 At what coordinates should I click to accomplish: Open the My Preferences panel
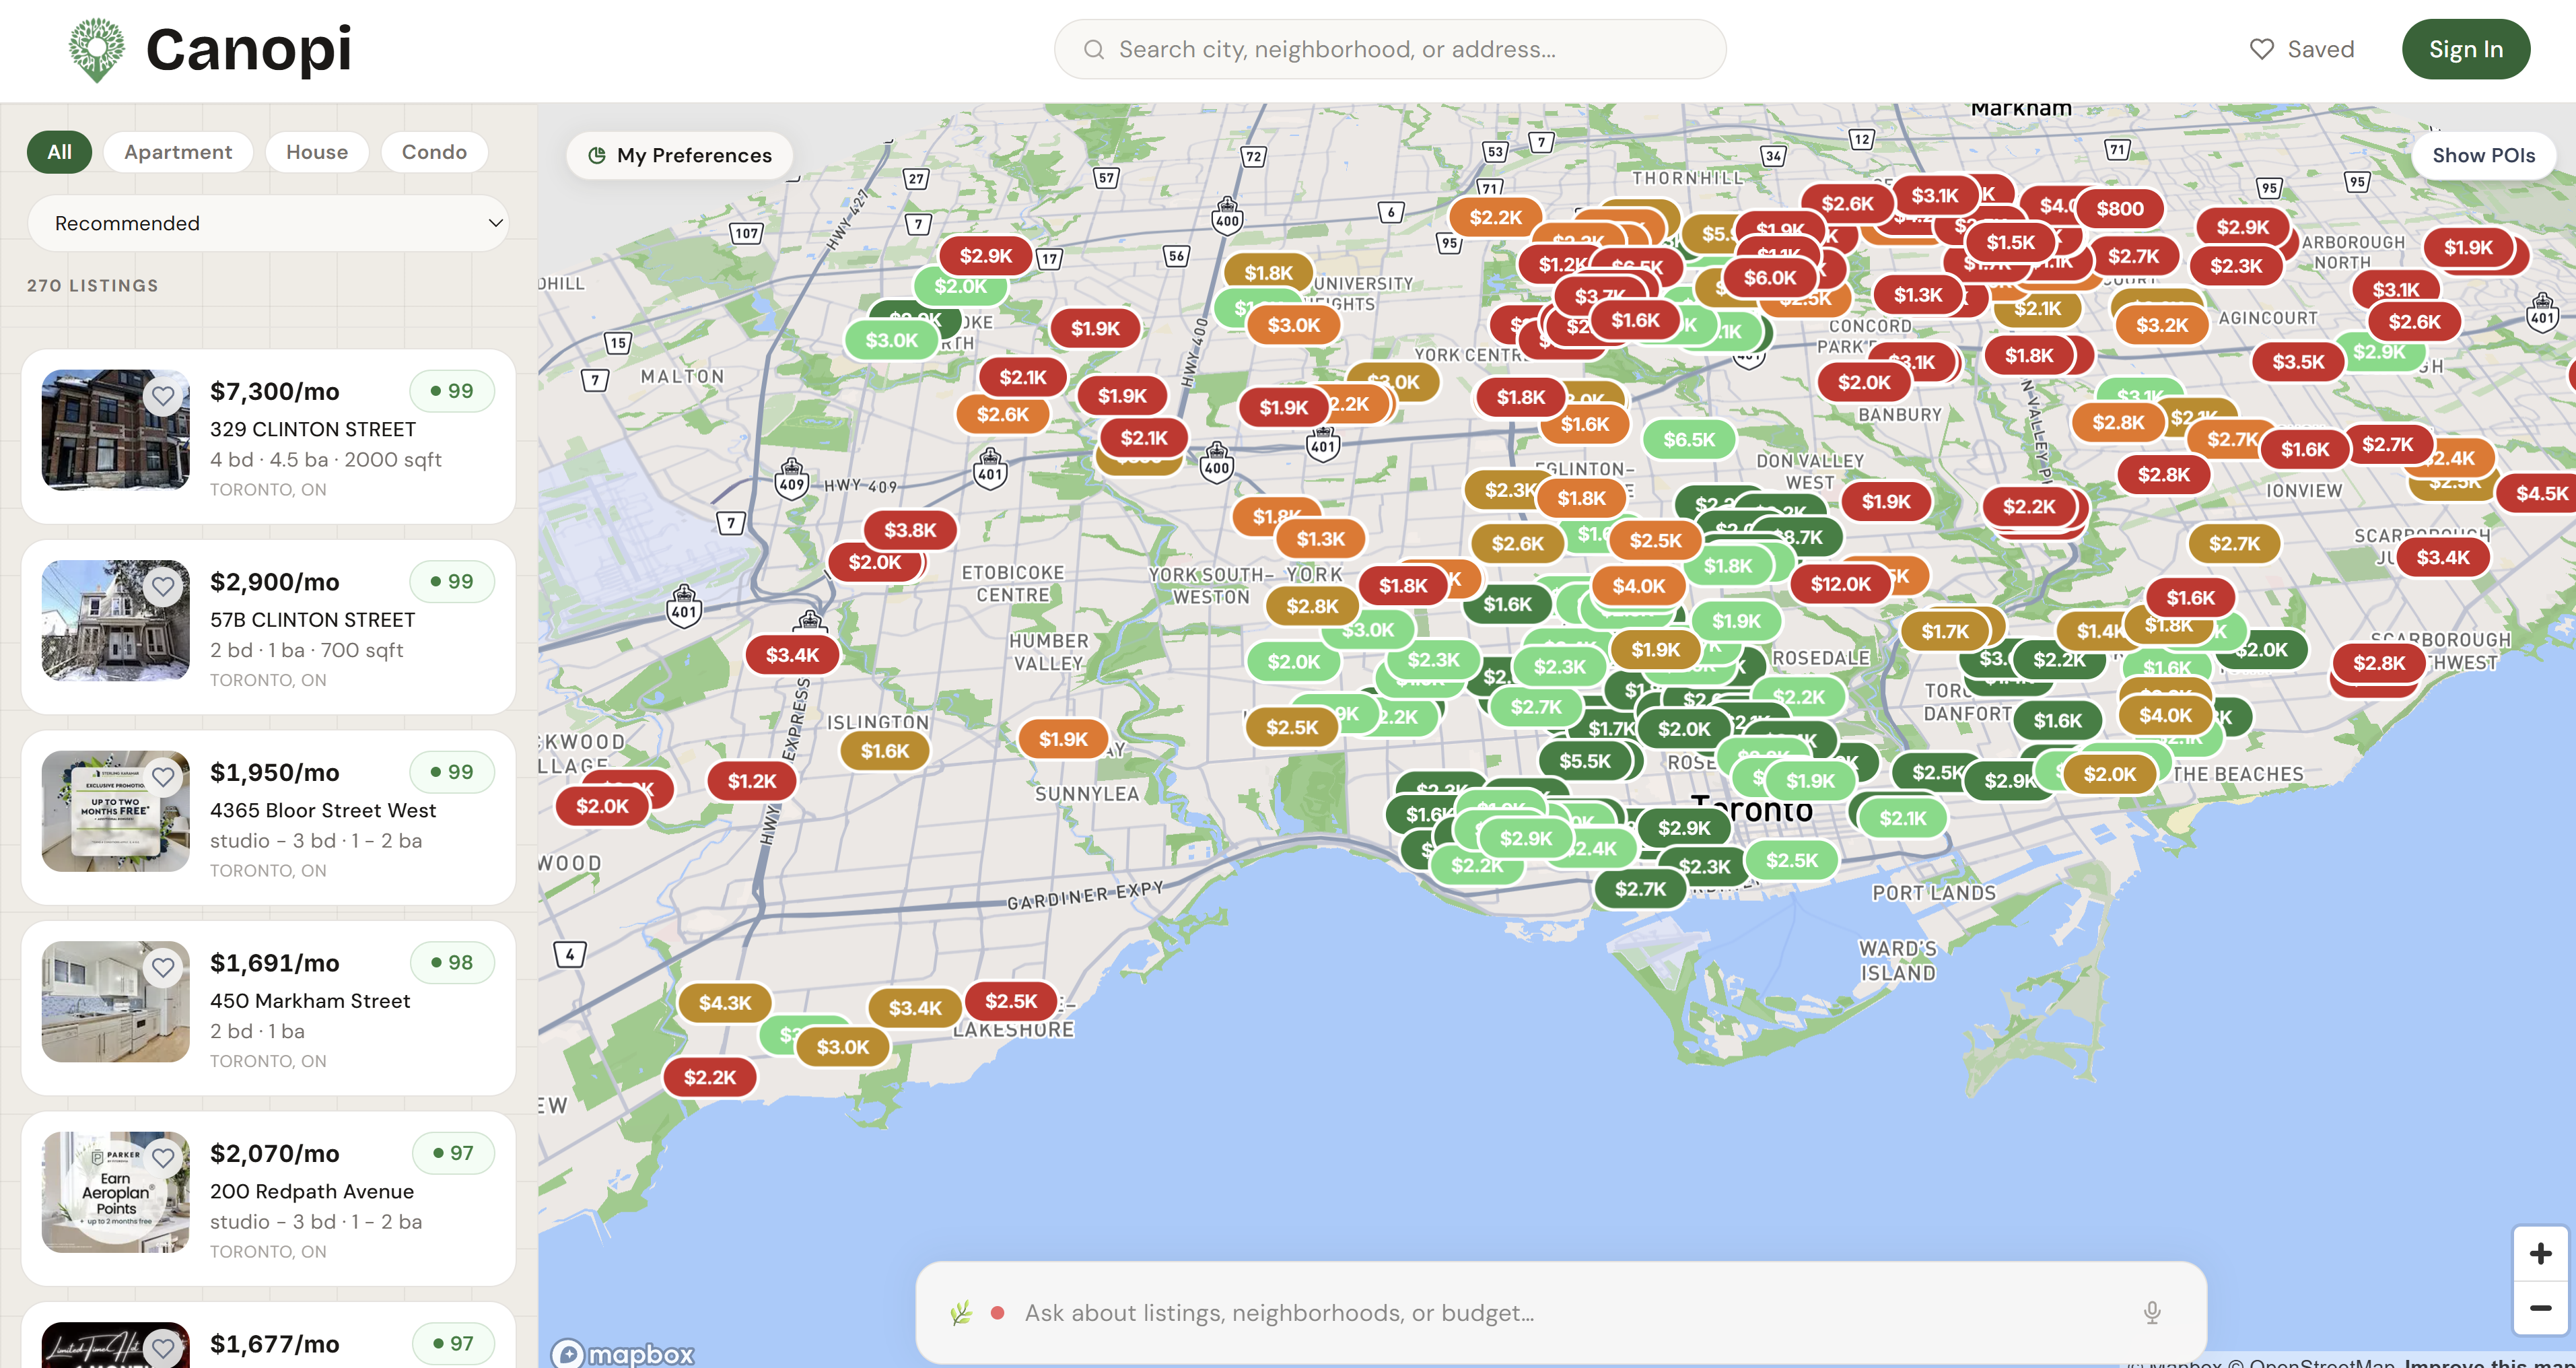680,156
